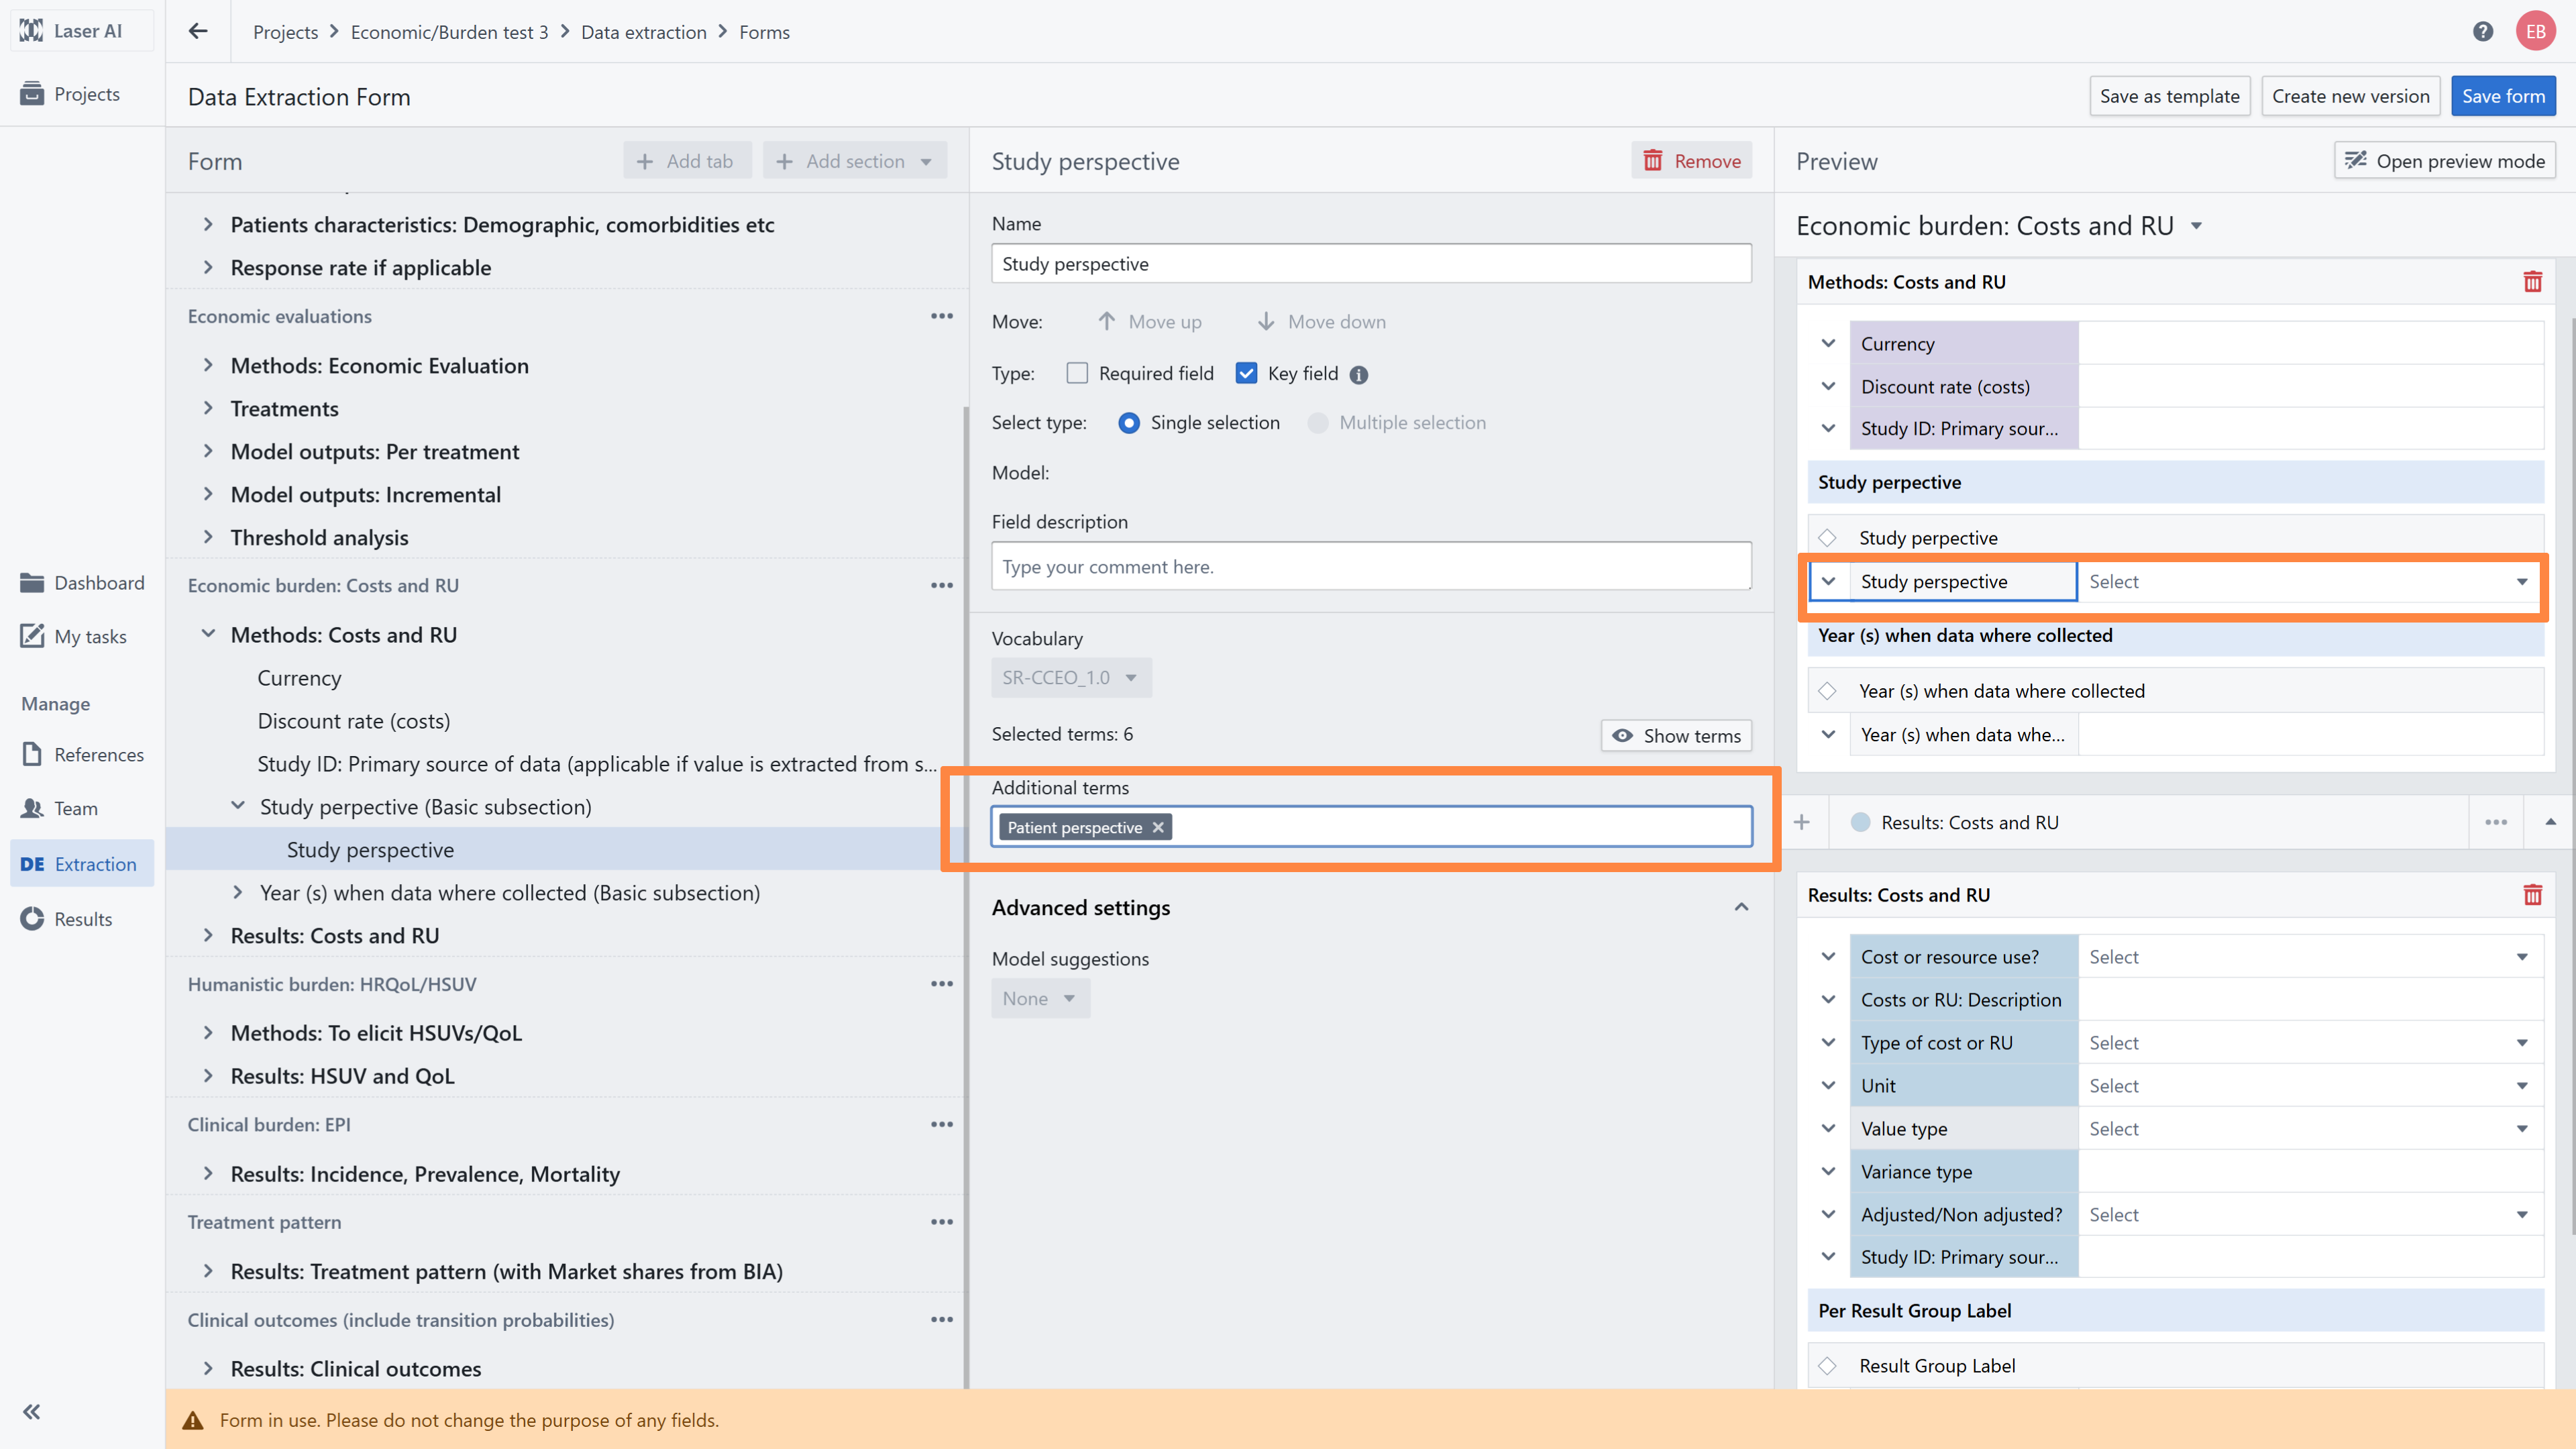Click the warning icon in the banner
2576x1449 pixels.
(193, 1420)
